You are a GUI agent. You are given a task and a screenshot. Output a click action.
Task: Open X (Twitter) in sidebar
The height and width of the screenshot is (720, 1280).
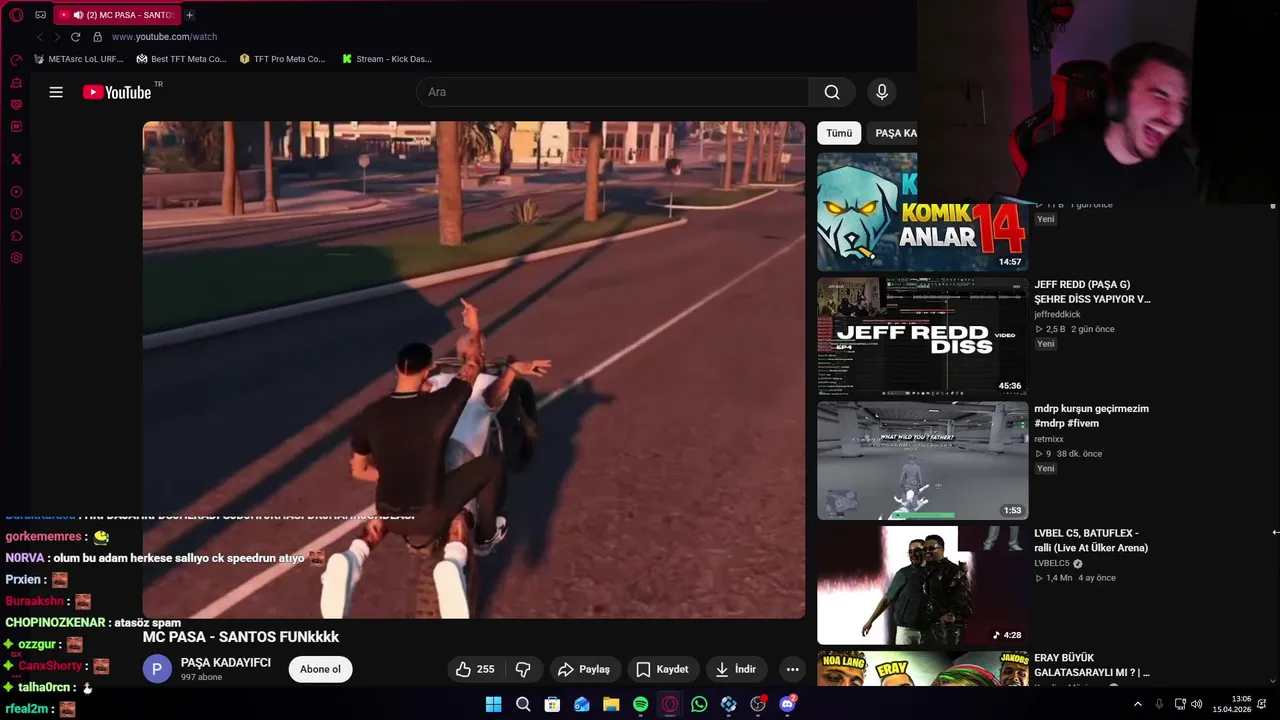tap(16, 159)
